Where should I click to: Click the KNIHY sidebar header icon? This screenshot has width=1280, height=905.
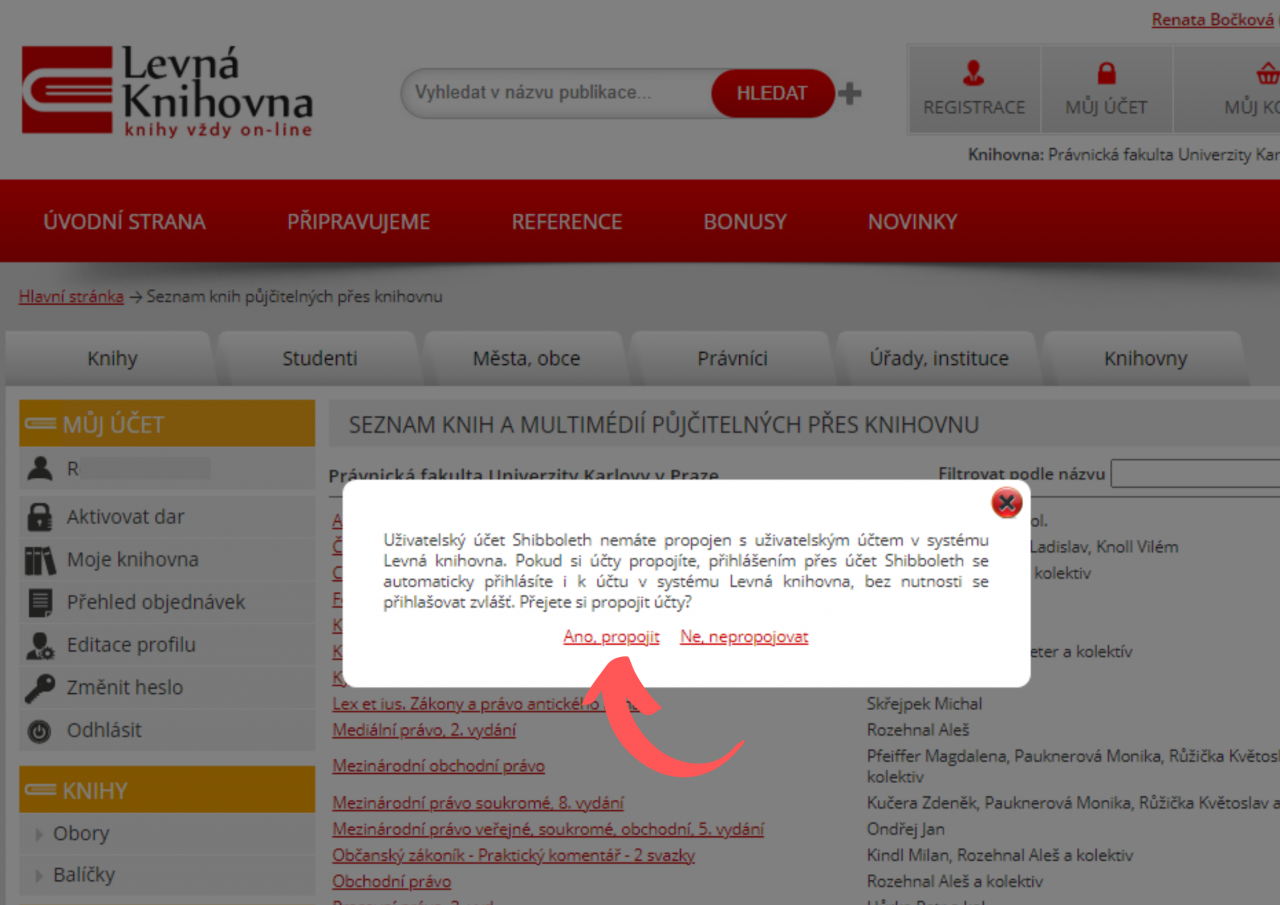[x=41, y=790]
